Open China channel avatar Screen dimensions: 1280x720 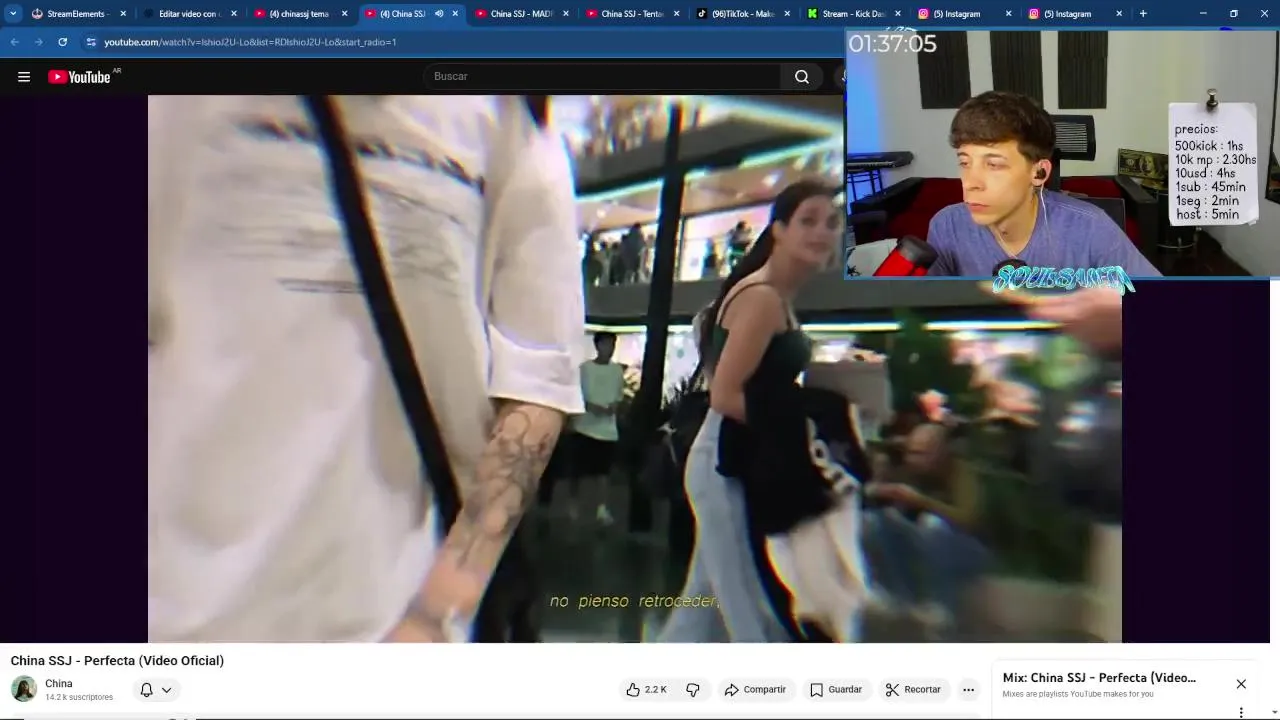pos(24,689)
